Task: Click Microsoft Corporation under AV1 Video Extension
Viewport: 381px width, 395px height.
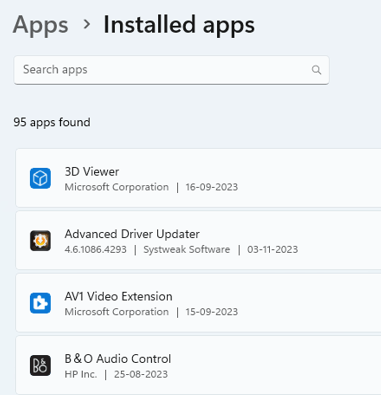Action: coord(117,312)
